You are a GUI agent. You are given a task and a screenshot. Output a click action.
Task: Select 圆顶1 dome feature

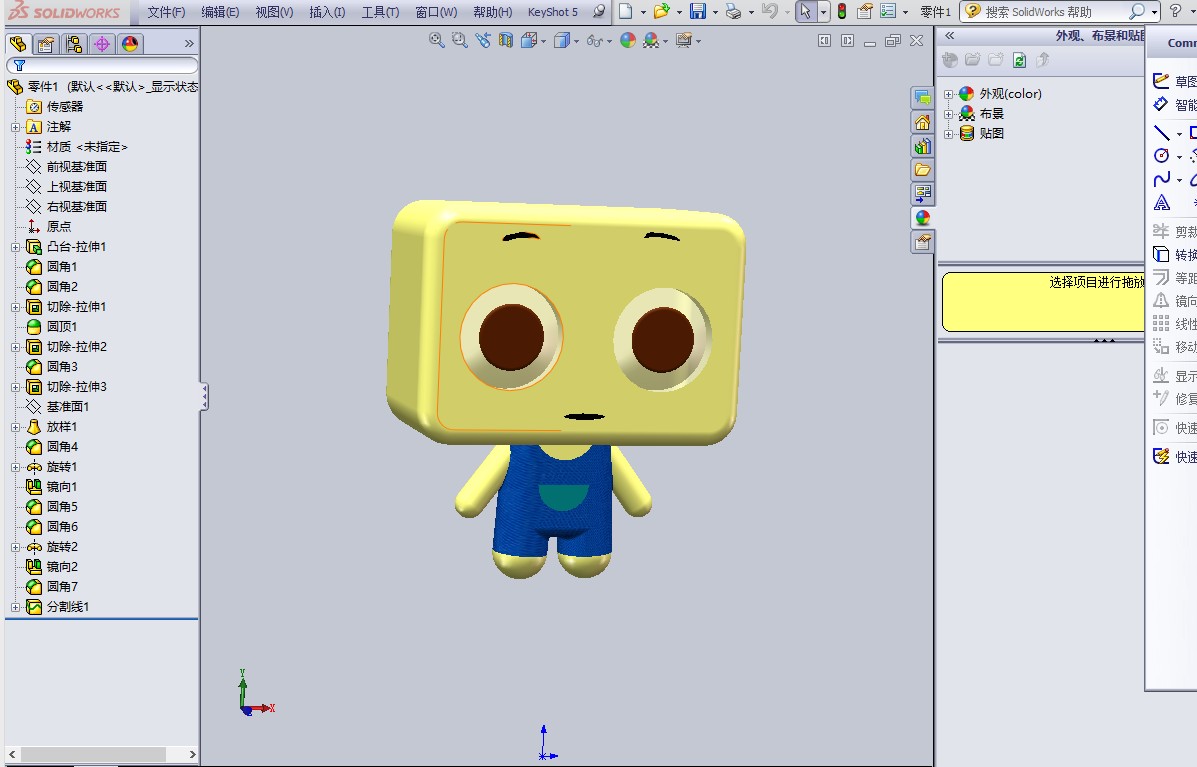point(62,327)
